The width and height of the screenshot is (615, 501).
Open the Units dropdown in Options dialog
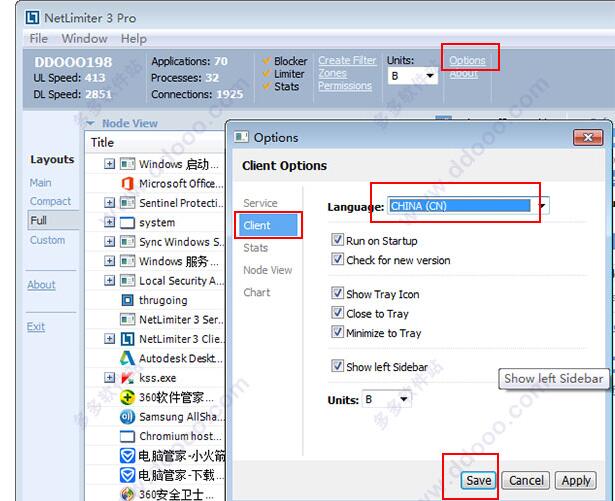pos(404,400)
